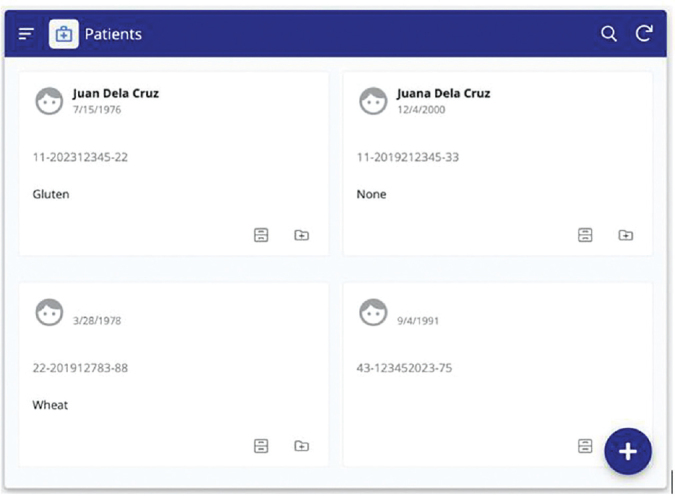The image size is (675, 498).
Task: Open records icon on Wheat allergy card
Action: point(261,446)
